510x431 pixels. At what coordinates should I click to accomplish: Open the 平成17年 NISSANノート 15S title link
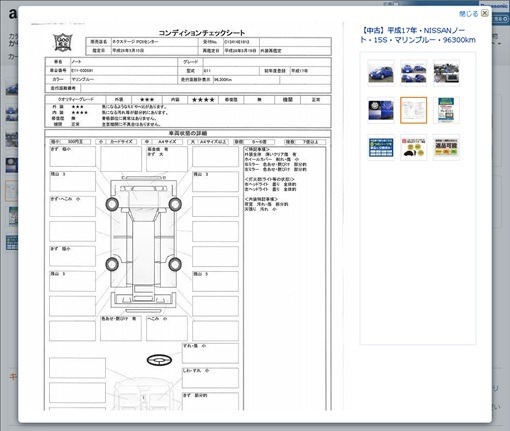point(418,35)
